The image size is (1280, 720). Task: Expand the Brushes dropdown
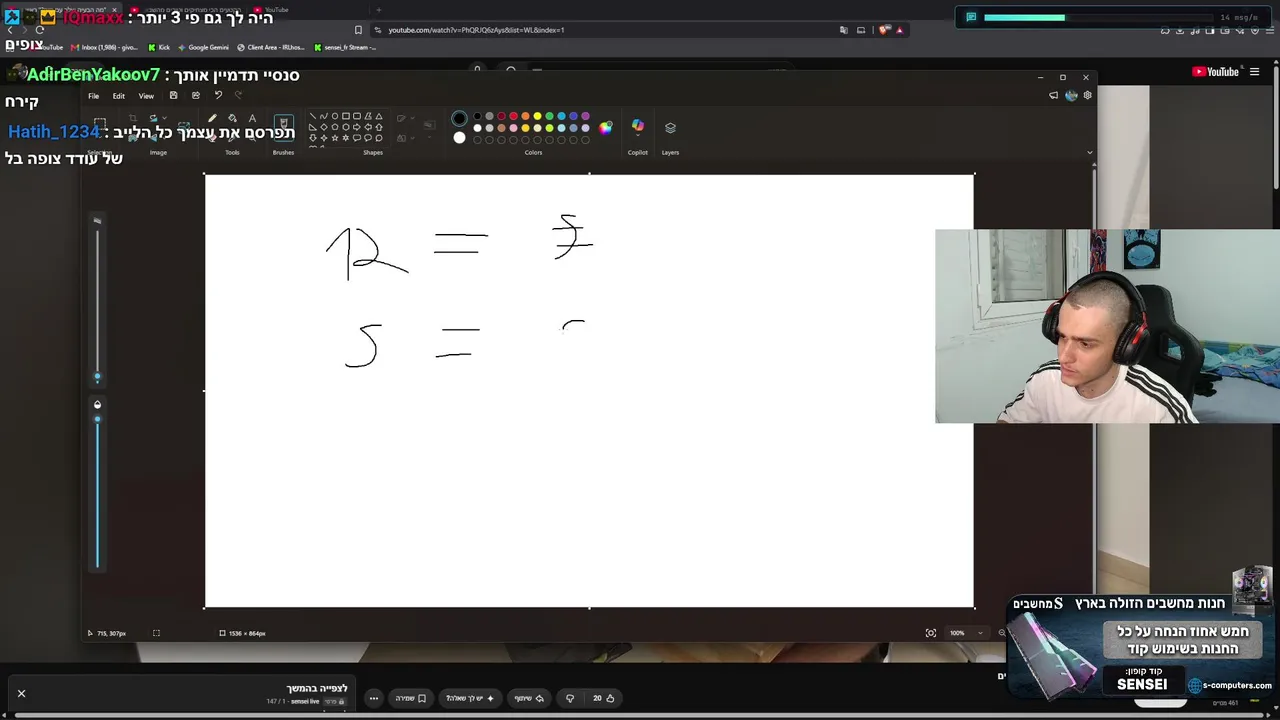coord(284,140)
